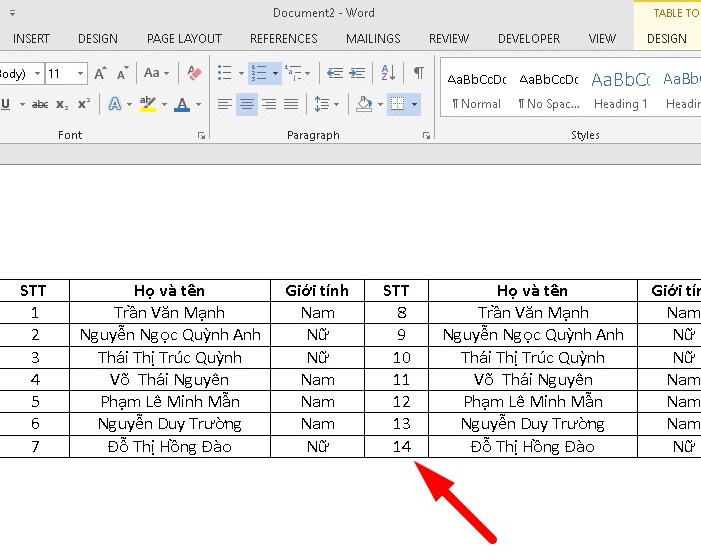Click Text Effects icon
This screenshot has height=559, width=701.
point(115,104)
